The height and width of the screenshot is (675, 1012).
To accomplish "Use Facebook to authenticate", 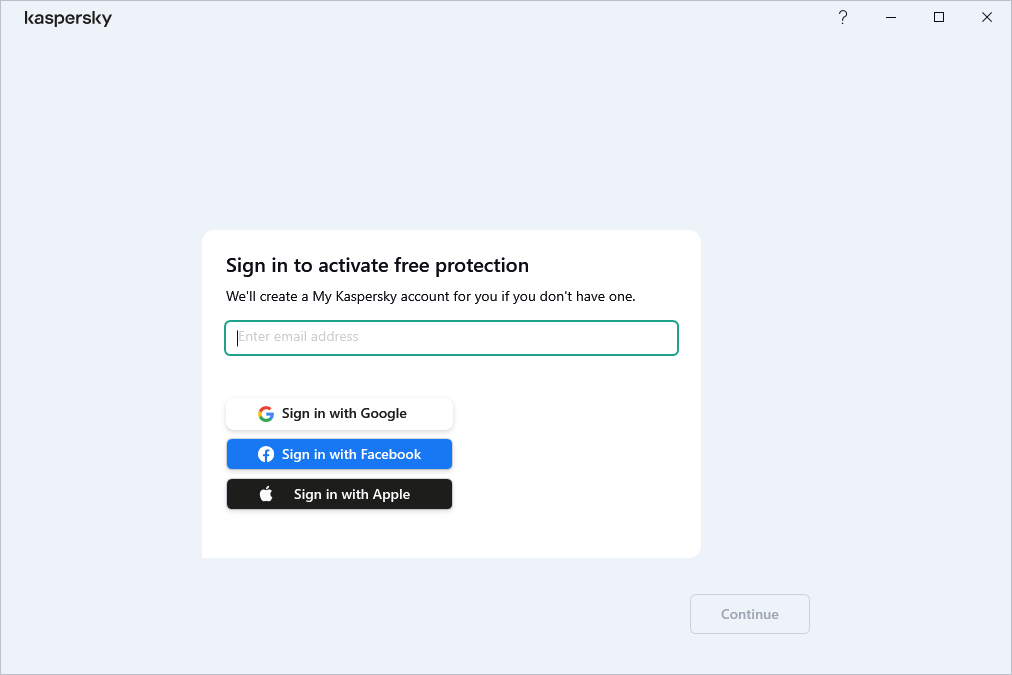I will 339,453.
